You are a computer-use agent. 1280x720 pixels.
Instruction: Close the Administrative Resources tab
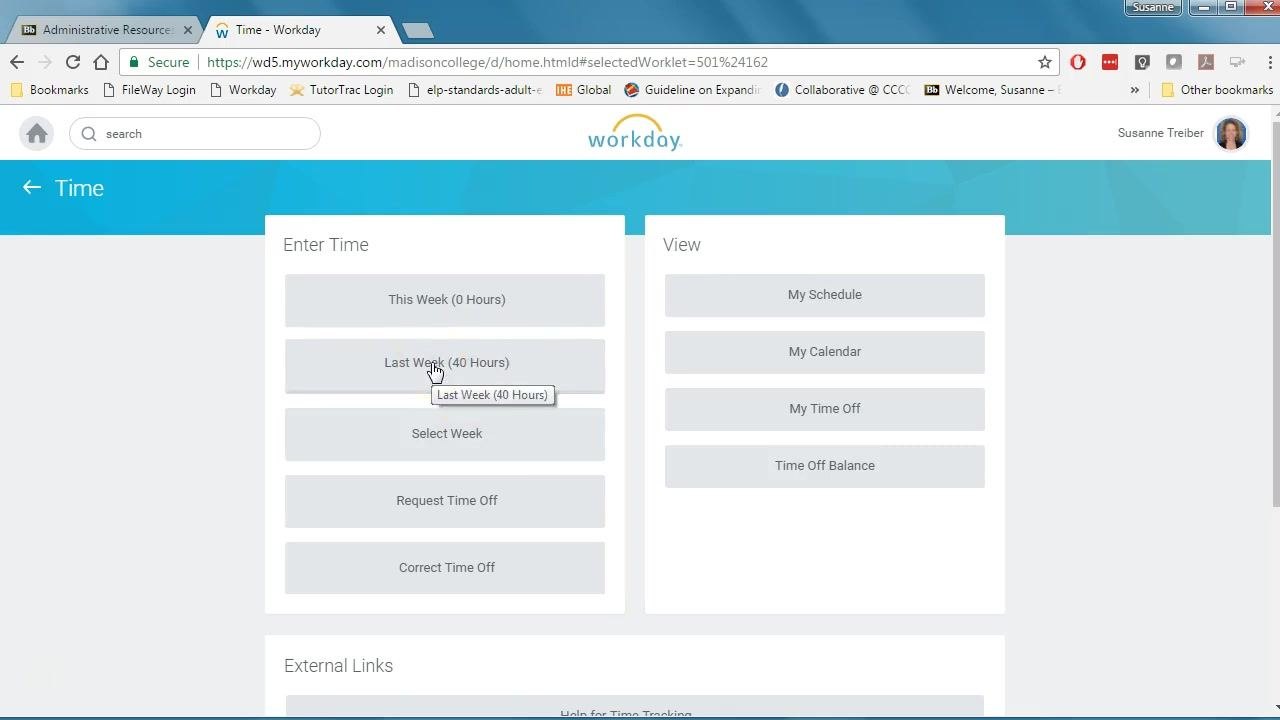coord(187,30)
